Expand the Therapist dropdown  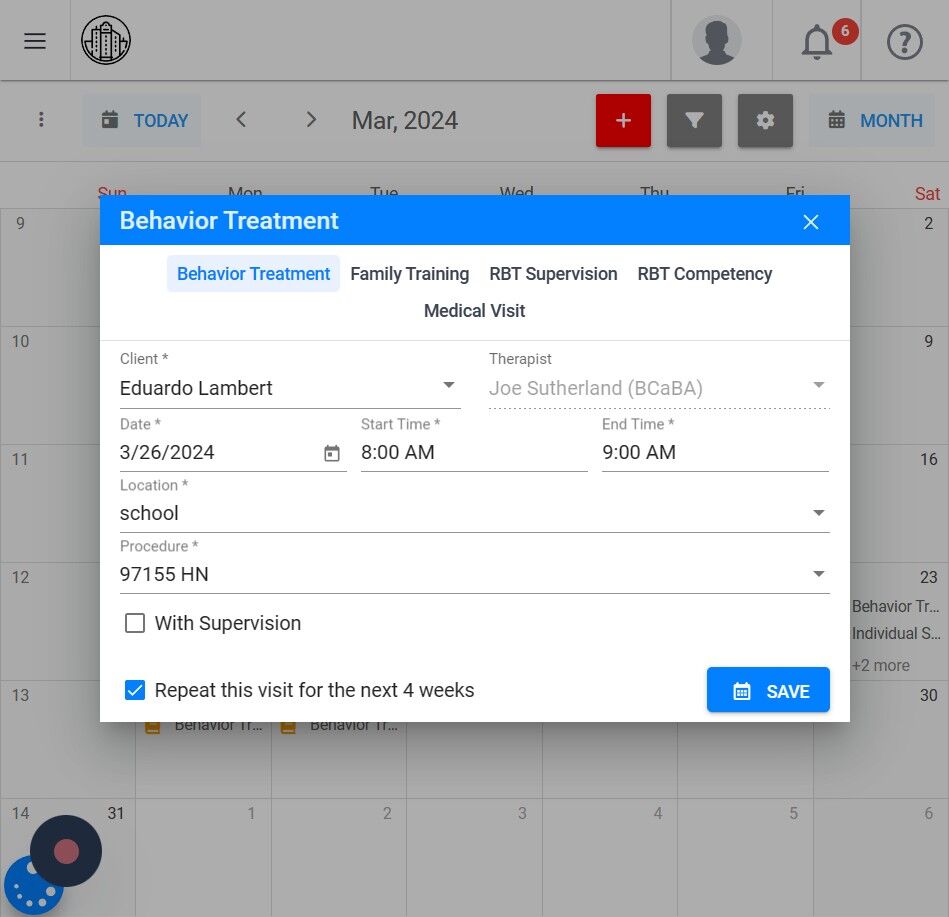(x=659, y=388)
